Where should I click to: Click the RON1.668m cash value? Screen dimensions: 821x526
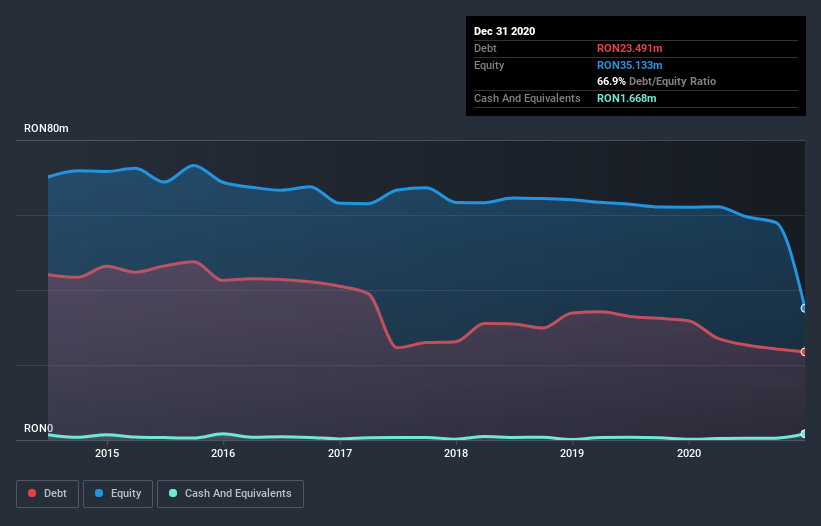pyautogui.click(x=626, y=98)
